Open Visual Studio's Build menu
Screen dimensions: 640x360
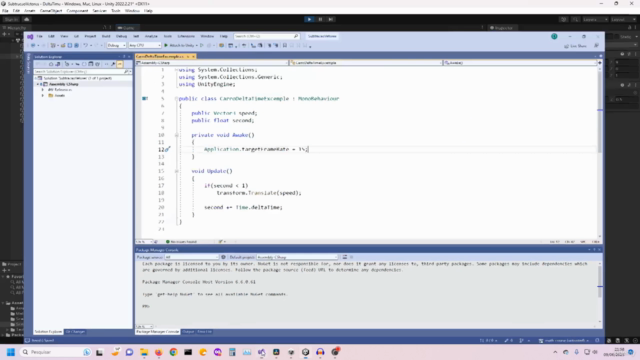pyautogui.click(x=106, y=36)
